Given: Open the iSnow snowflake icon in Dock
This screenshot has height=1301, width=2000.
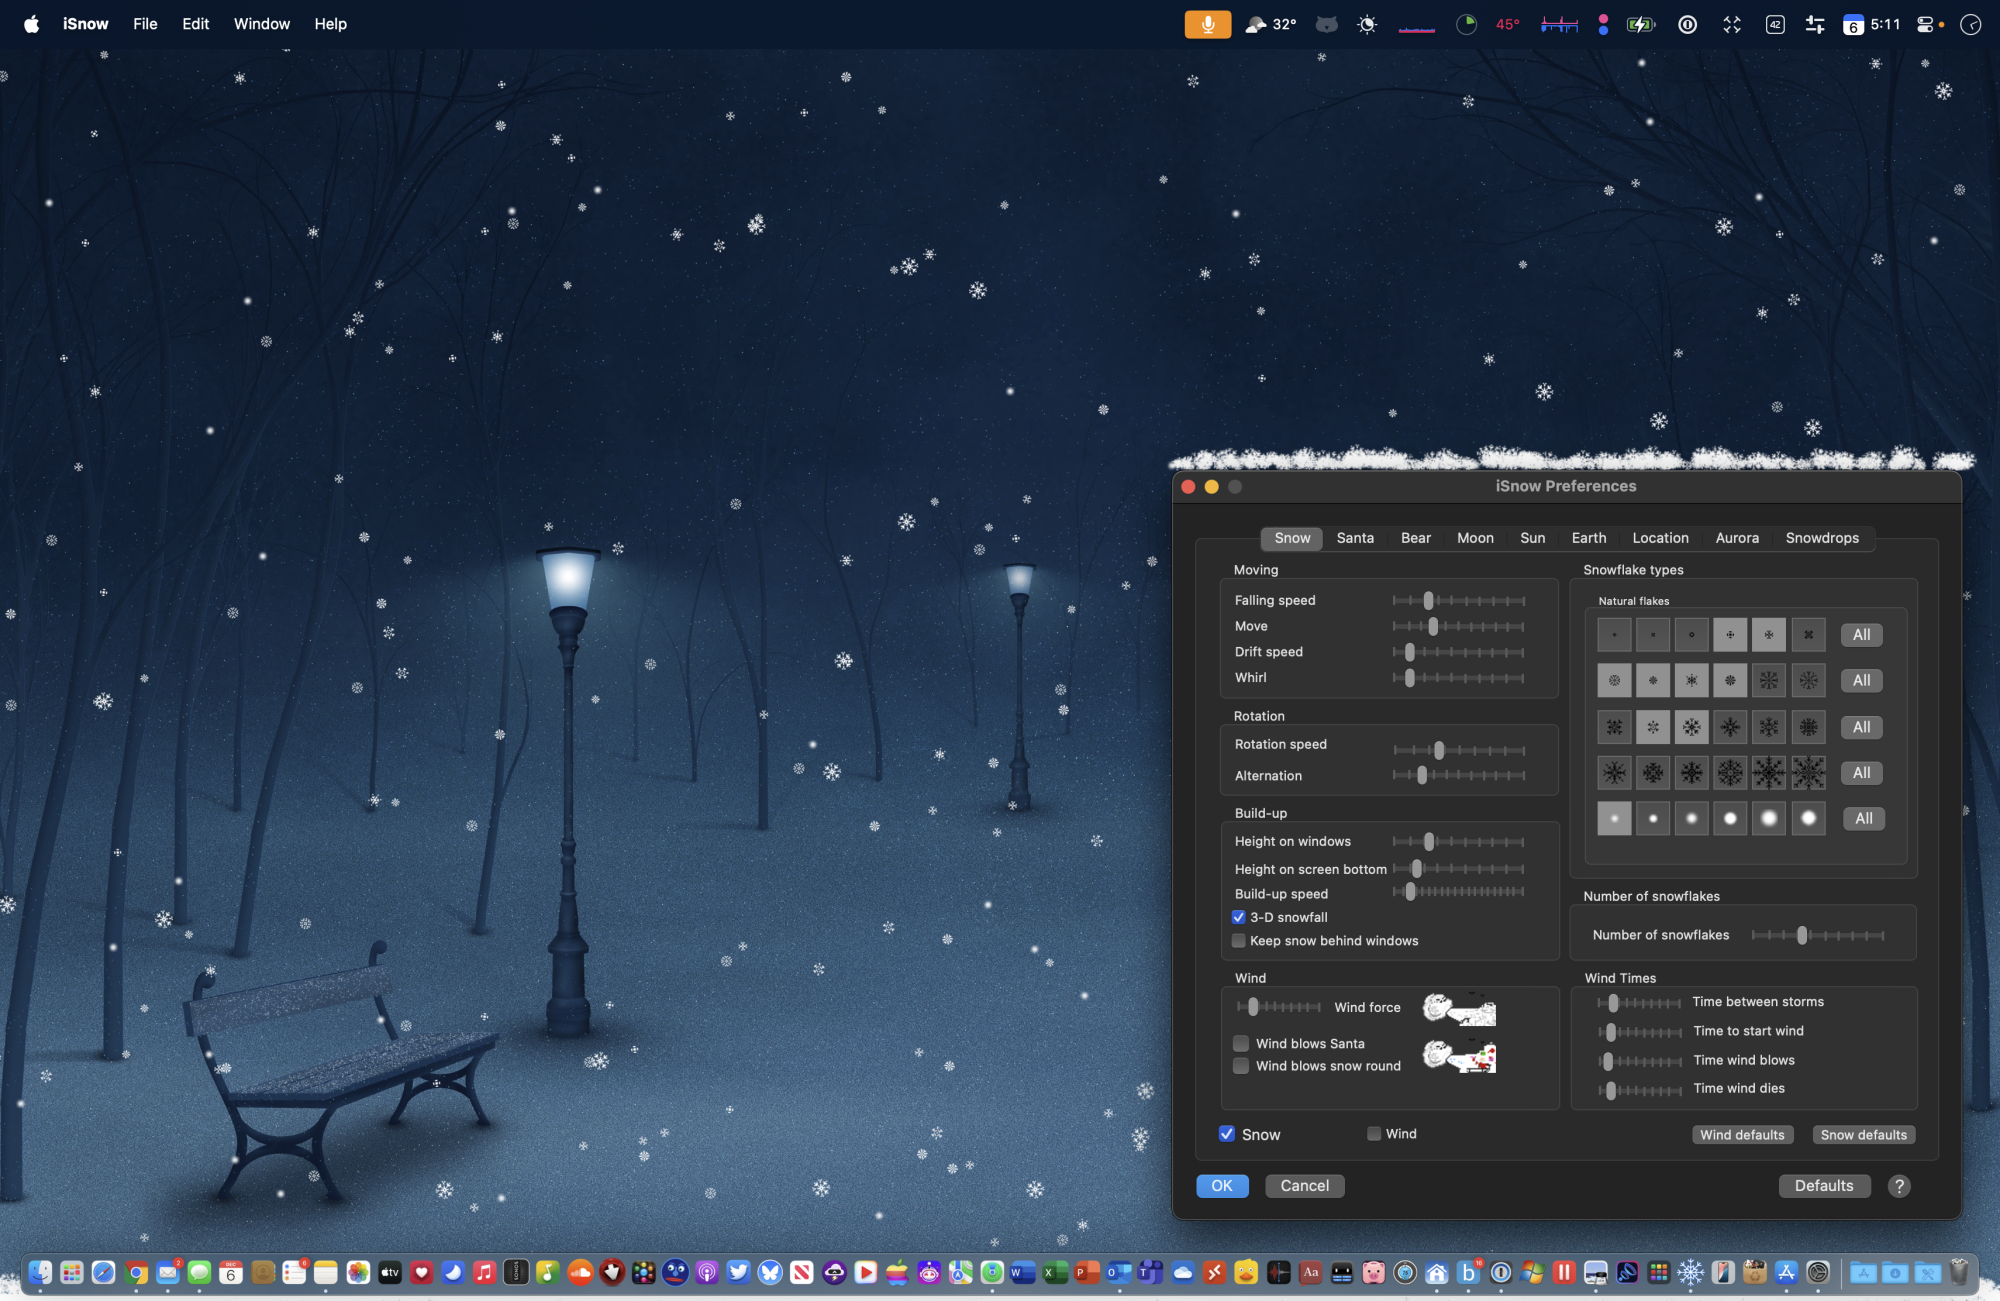Looking at the screenshot, I should (1690, 1272).
